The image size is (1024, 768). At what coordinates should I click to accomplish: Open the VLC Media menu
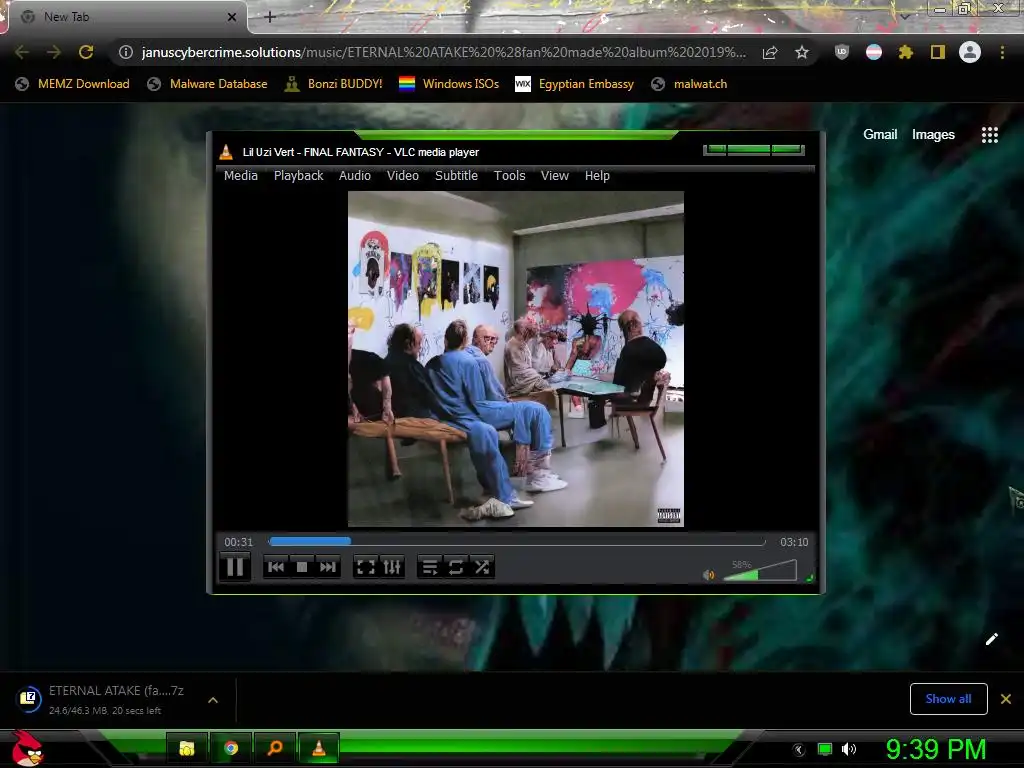coord(240,176)
